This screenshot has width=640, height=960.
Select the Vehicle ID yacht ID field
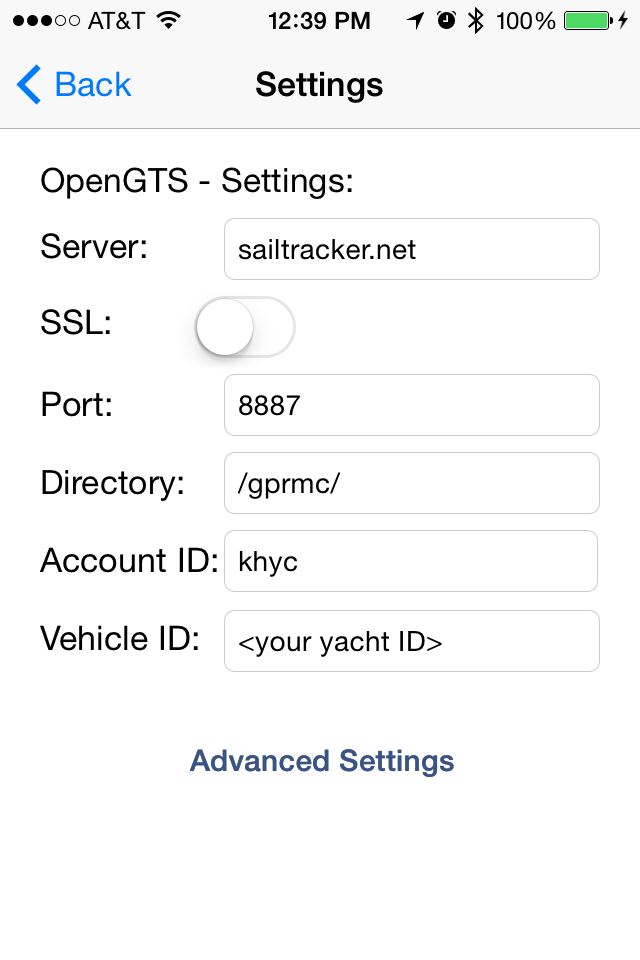click(x=412, y=641)
